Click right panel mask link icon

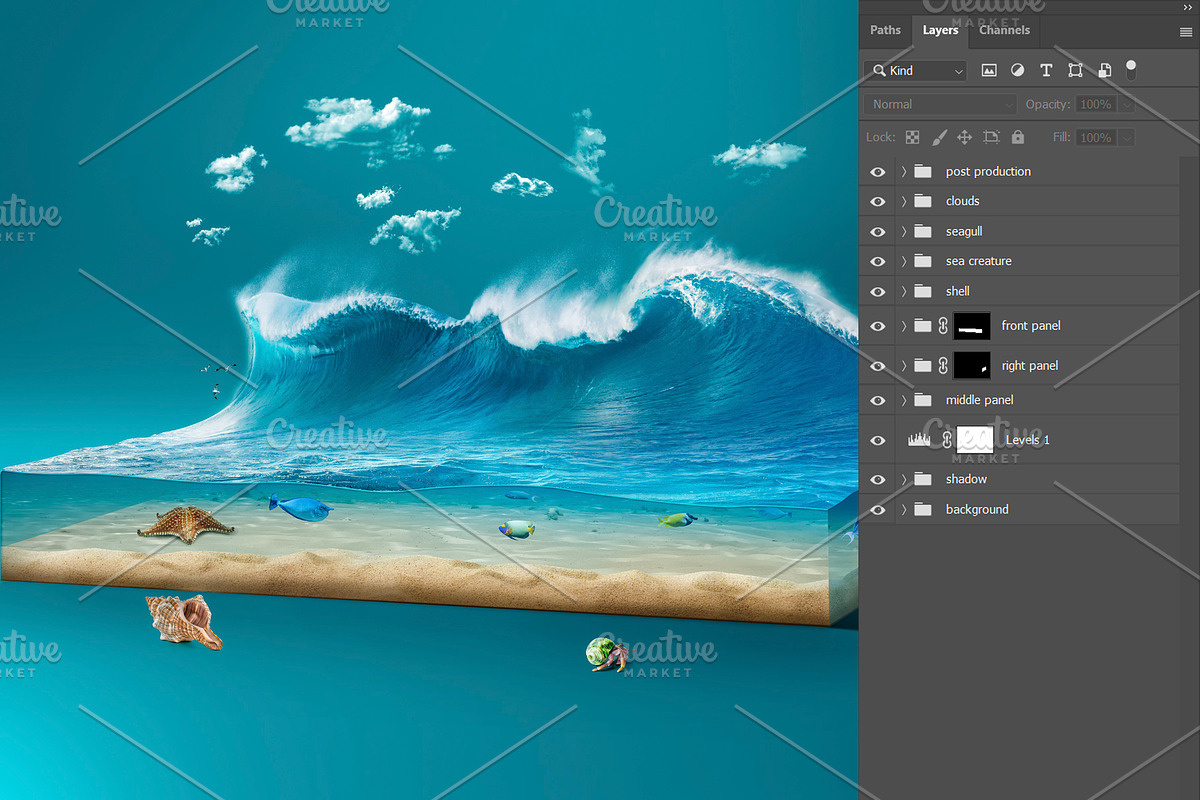(942, 365)
